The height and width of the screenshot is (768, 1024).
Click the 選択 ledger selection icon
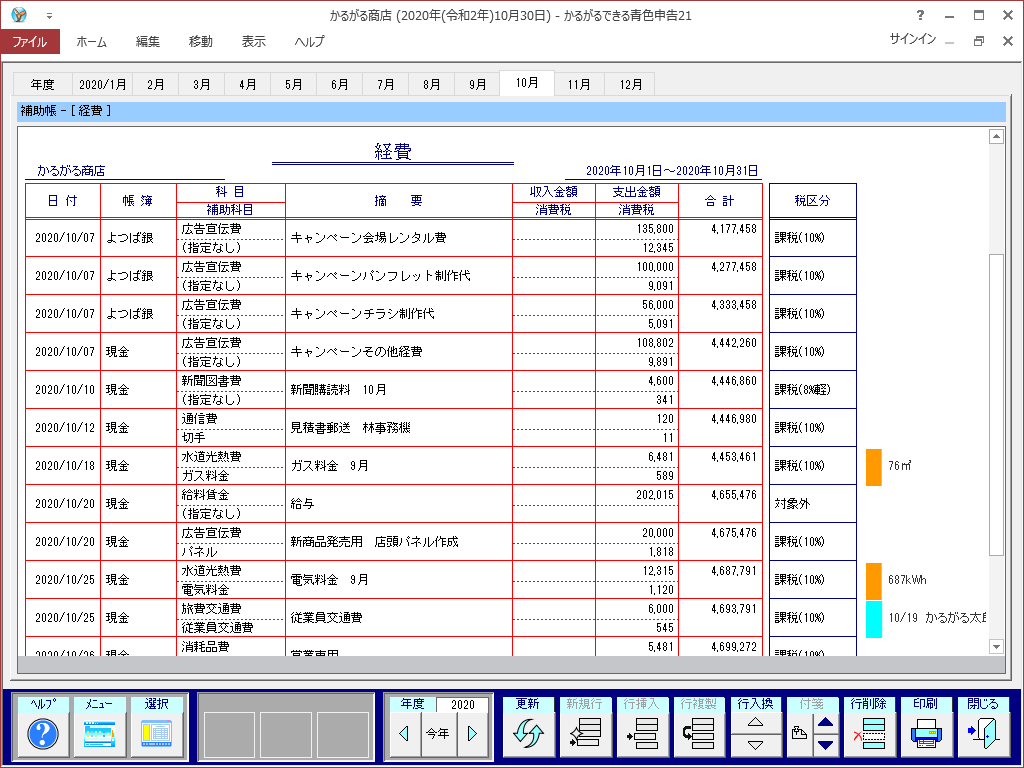pos(157,733)
